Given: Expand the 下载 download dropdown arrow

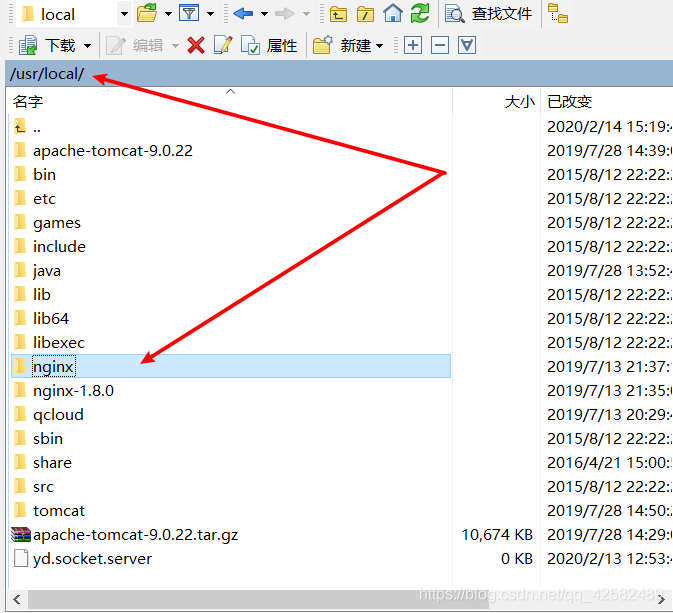Looking at the screenshot, I should pyautogui.click(x=88, y=46).
